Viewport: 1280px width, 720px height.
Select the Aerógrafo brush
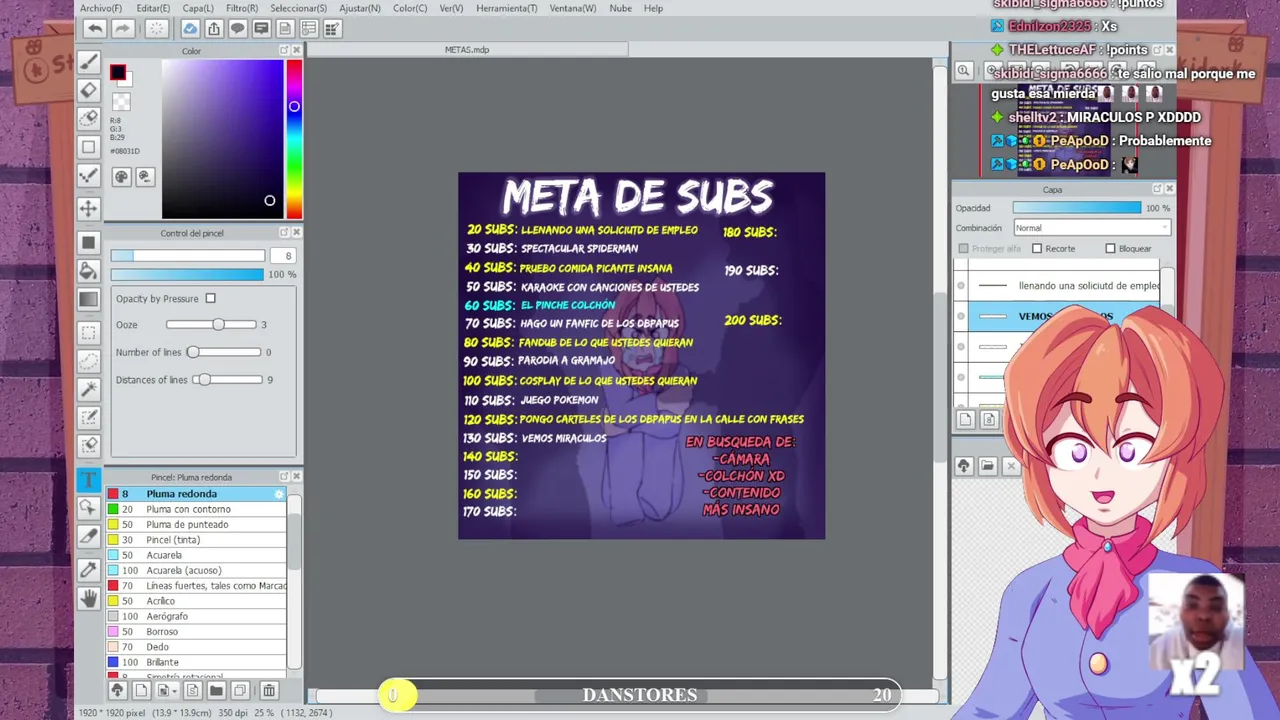pos(196,616)
